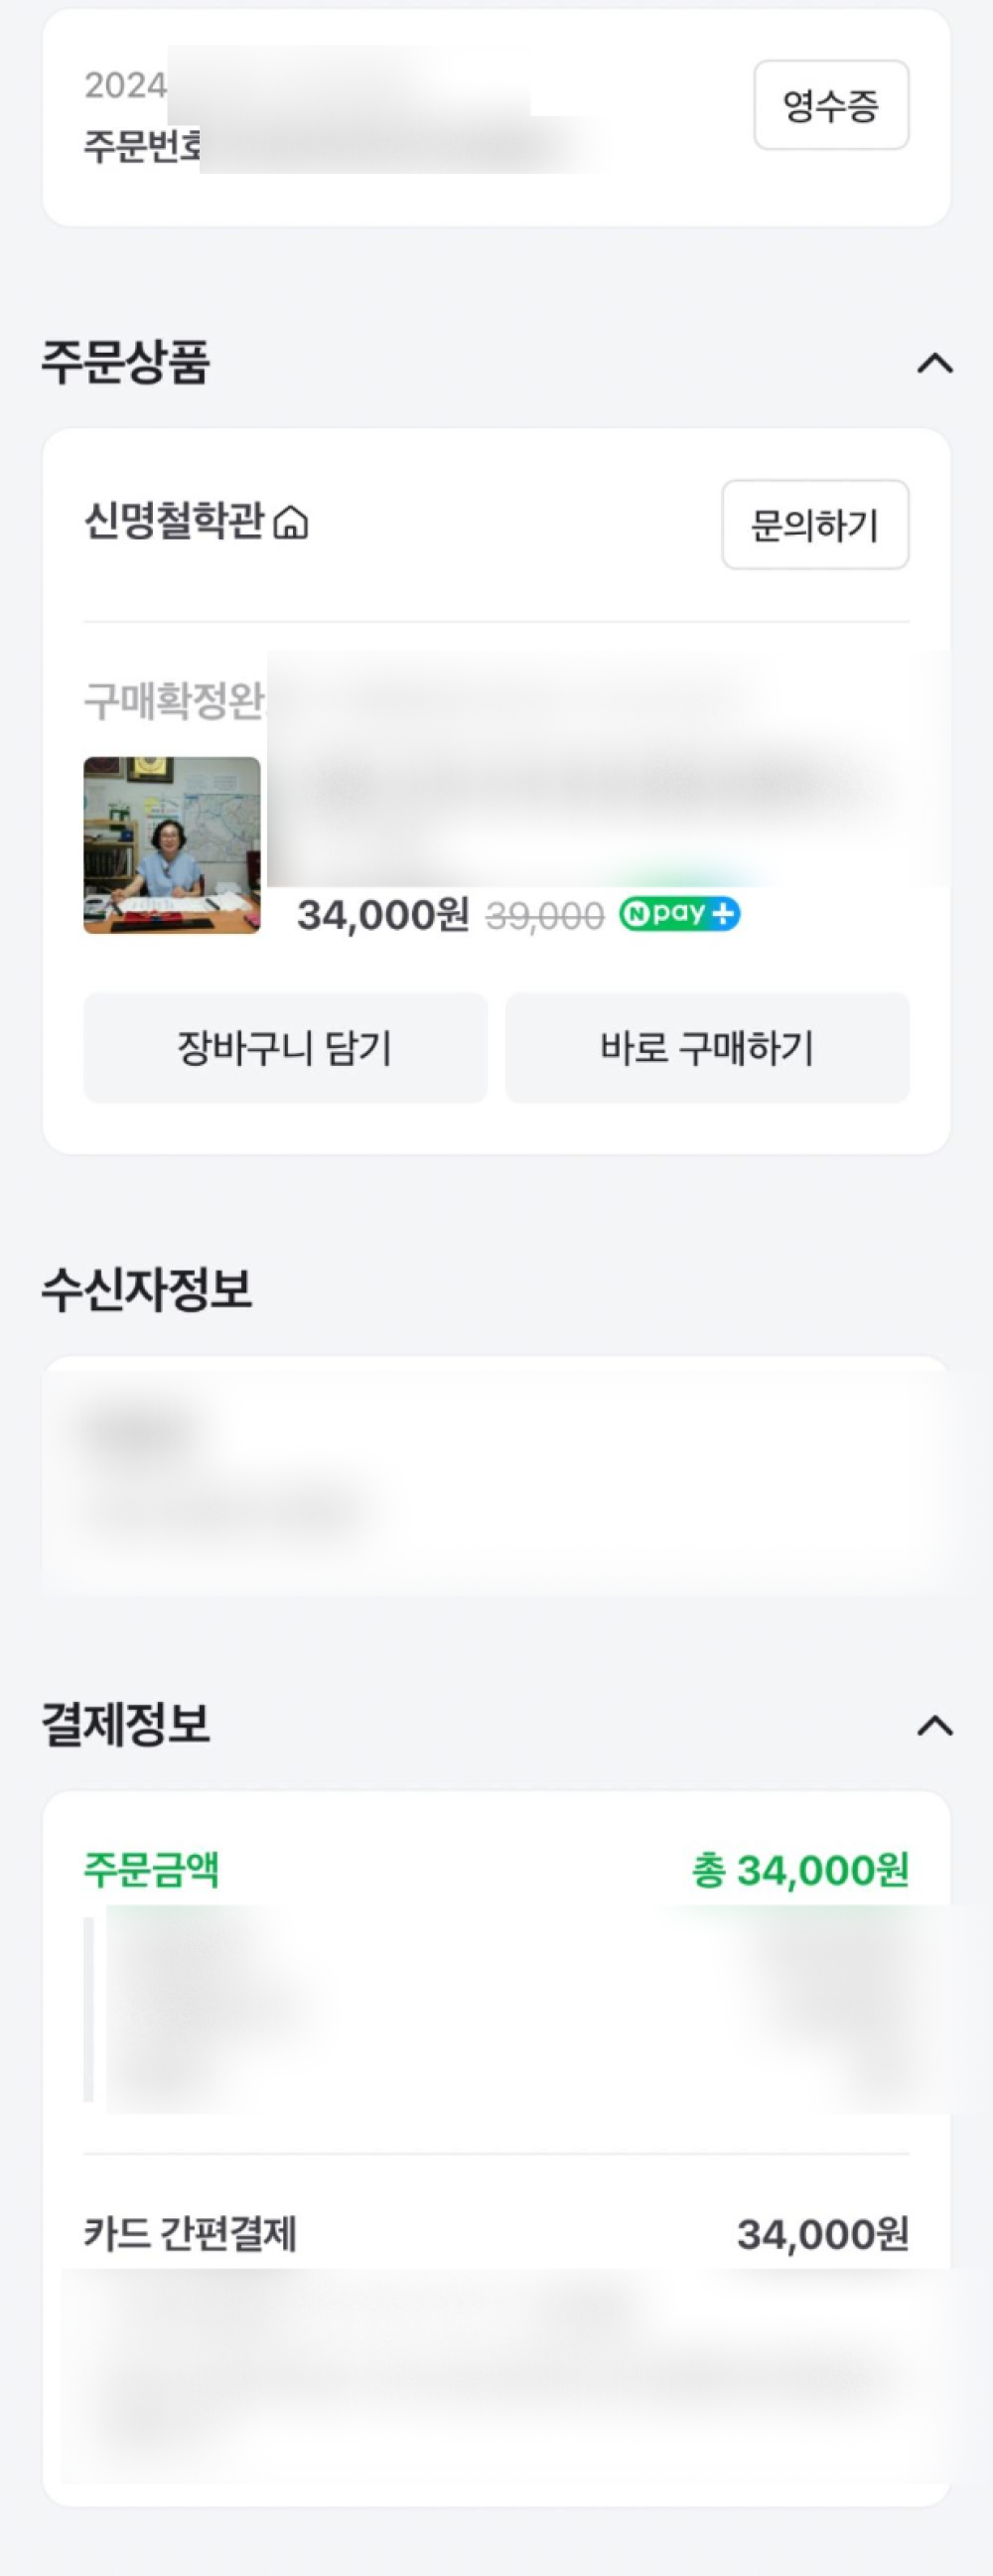Click the green 주문금액 label
Image resolution: width=993 pixels, height=2576 pixels.
(x=151, y=1869)
